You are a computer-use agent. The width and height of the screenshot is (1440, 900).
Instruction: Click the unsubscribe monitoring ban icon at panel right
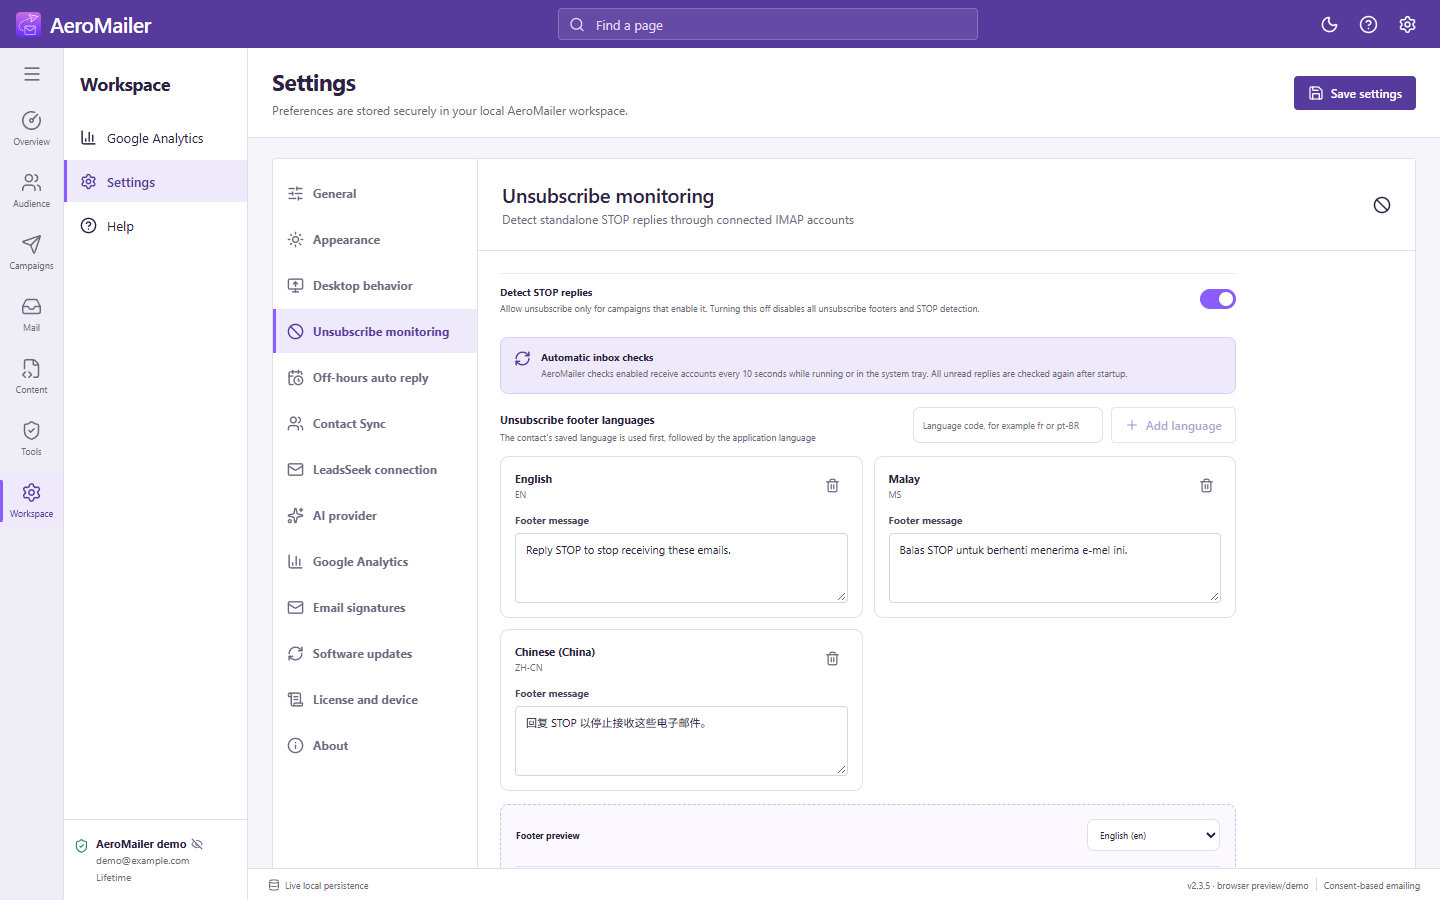click(1382, 205)
